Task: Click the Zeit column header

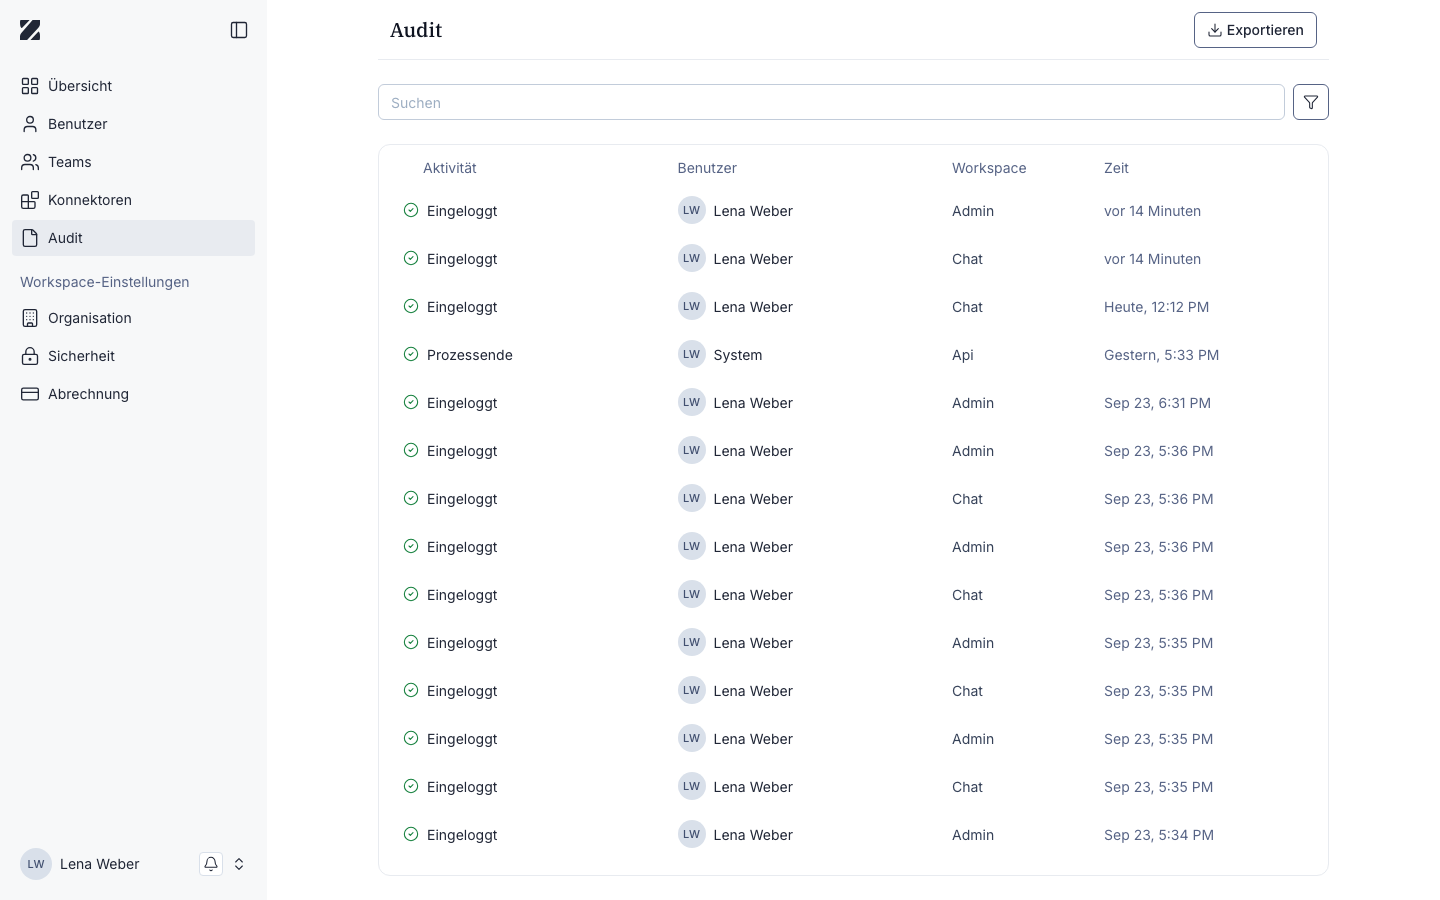Action: click(1116, 168)
